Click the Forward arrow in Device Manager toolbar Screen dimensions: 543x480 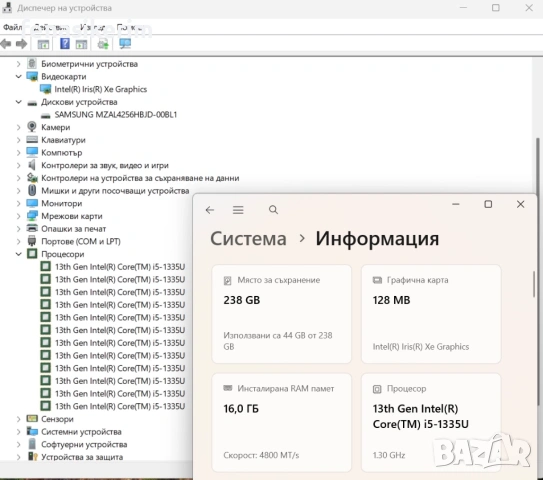[21, 44]
